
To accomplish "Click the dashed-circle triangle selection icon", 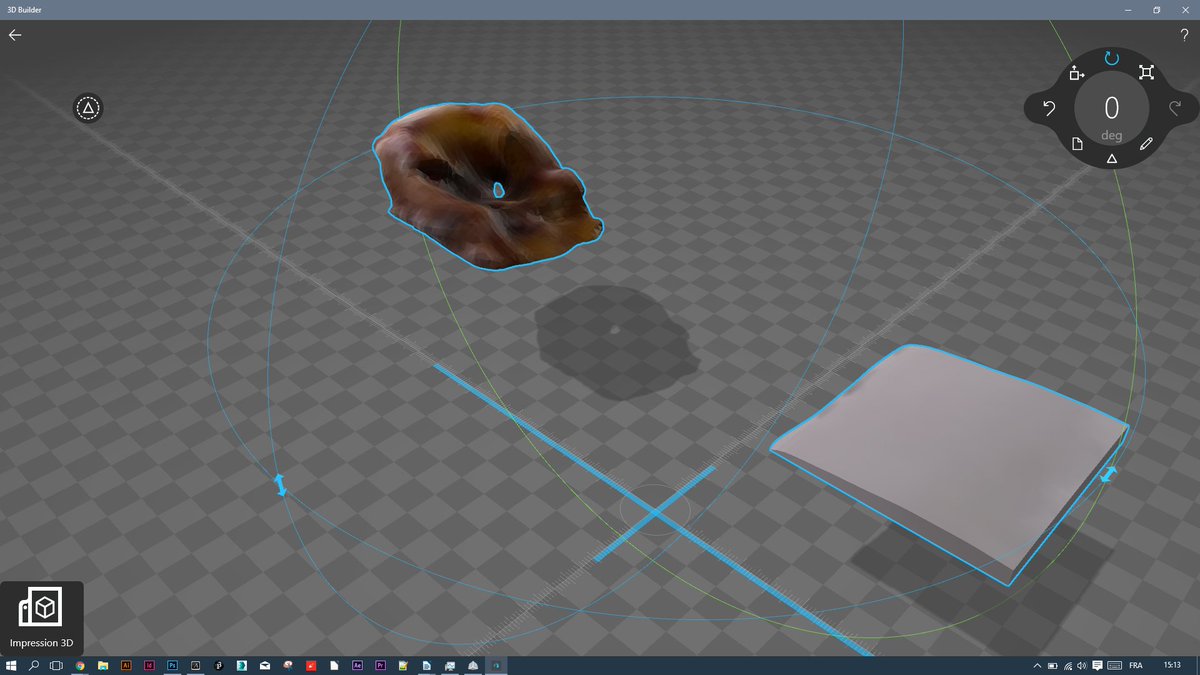I will tap(88, 108).
